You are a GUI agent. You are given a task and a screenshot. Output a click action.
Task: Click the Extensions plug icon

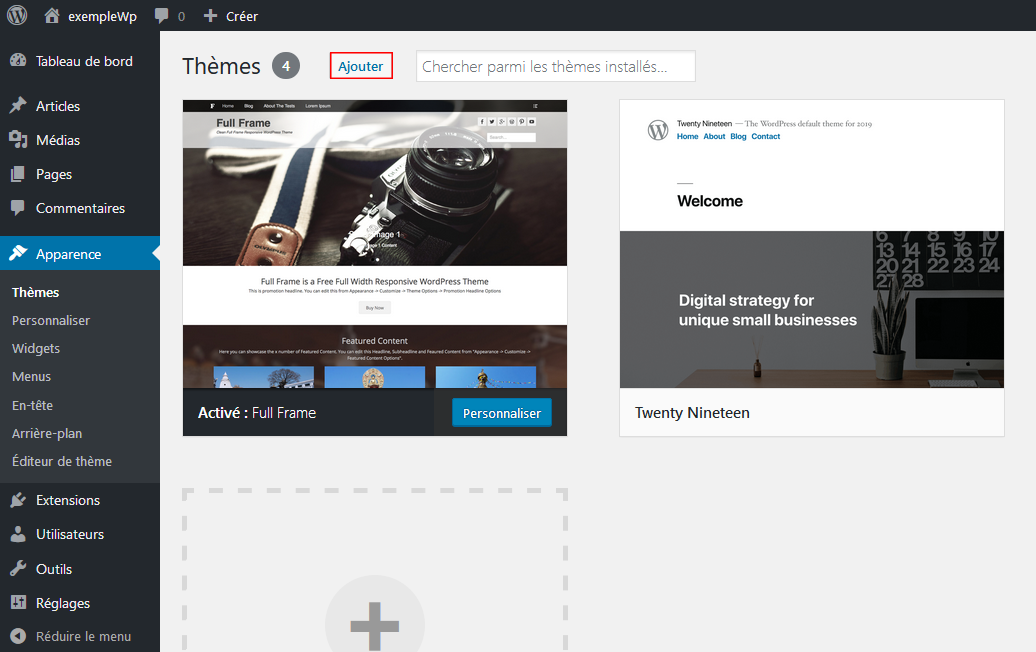(18, 500)
